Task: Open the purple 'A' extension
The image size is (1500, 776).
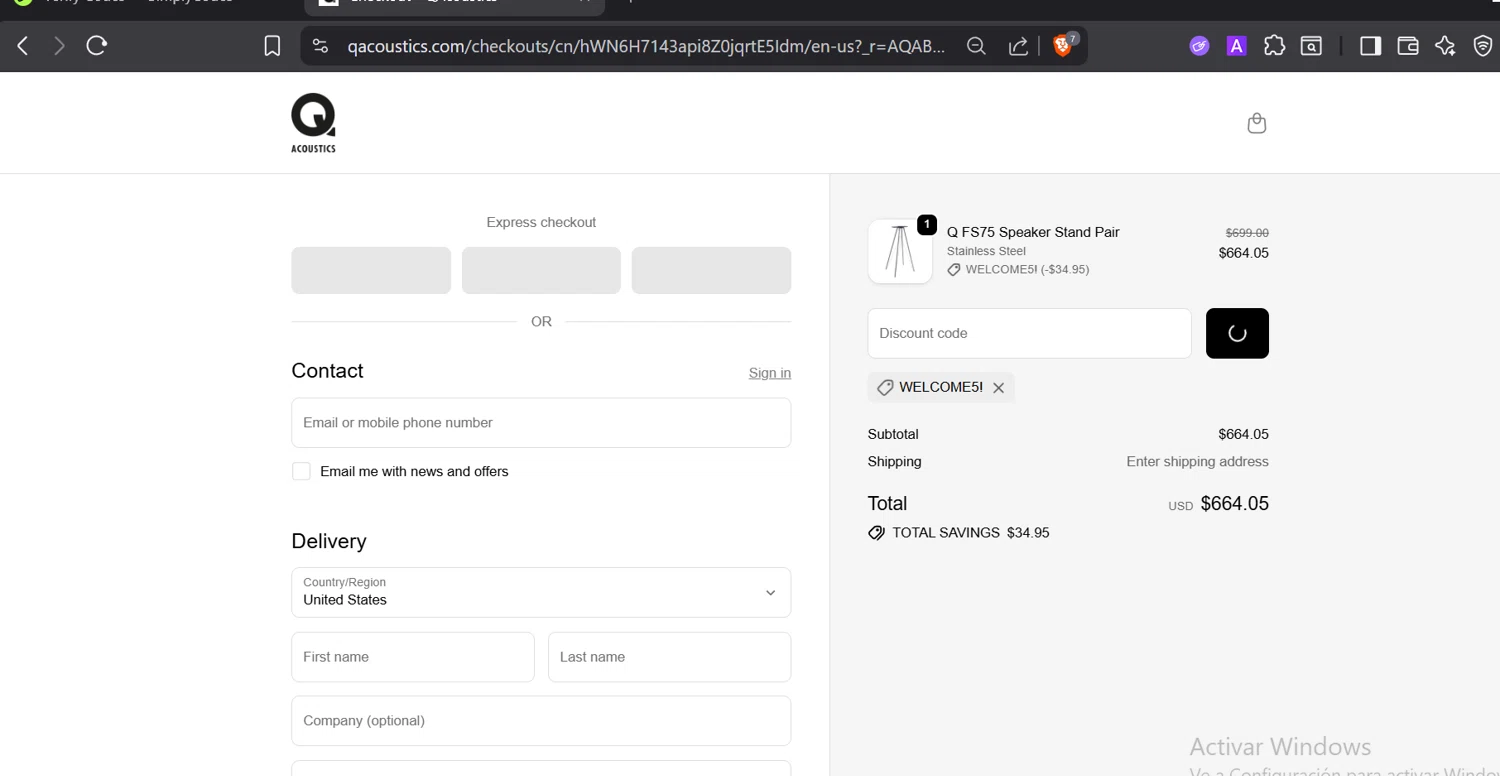Action: [1237, 46]
